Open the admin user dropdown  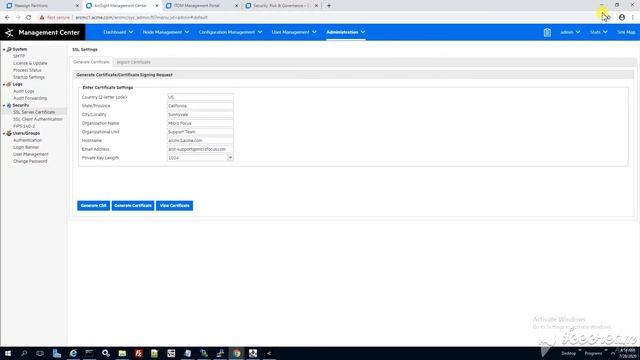[x=570, y=32]
